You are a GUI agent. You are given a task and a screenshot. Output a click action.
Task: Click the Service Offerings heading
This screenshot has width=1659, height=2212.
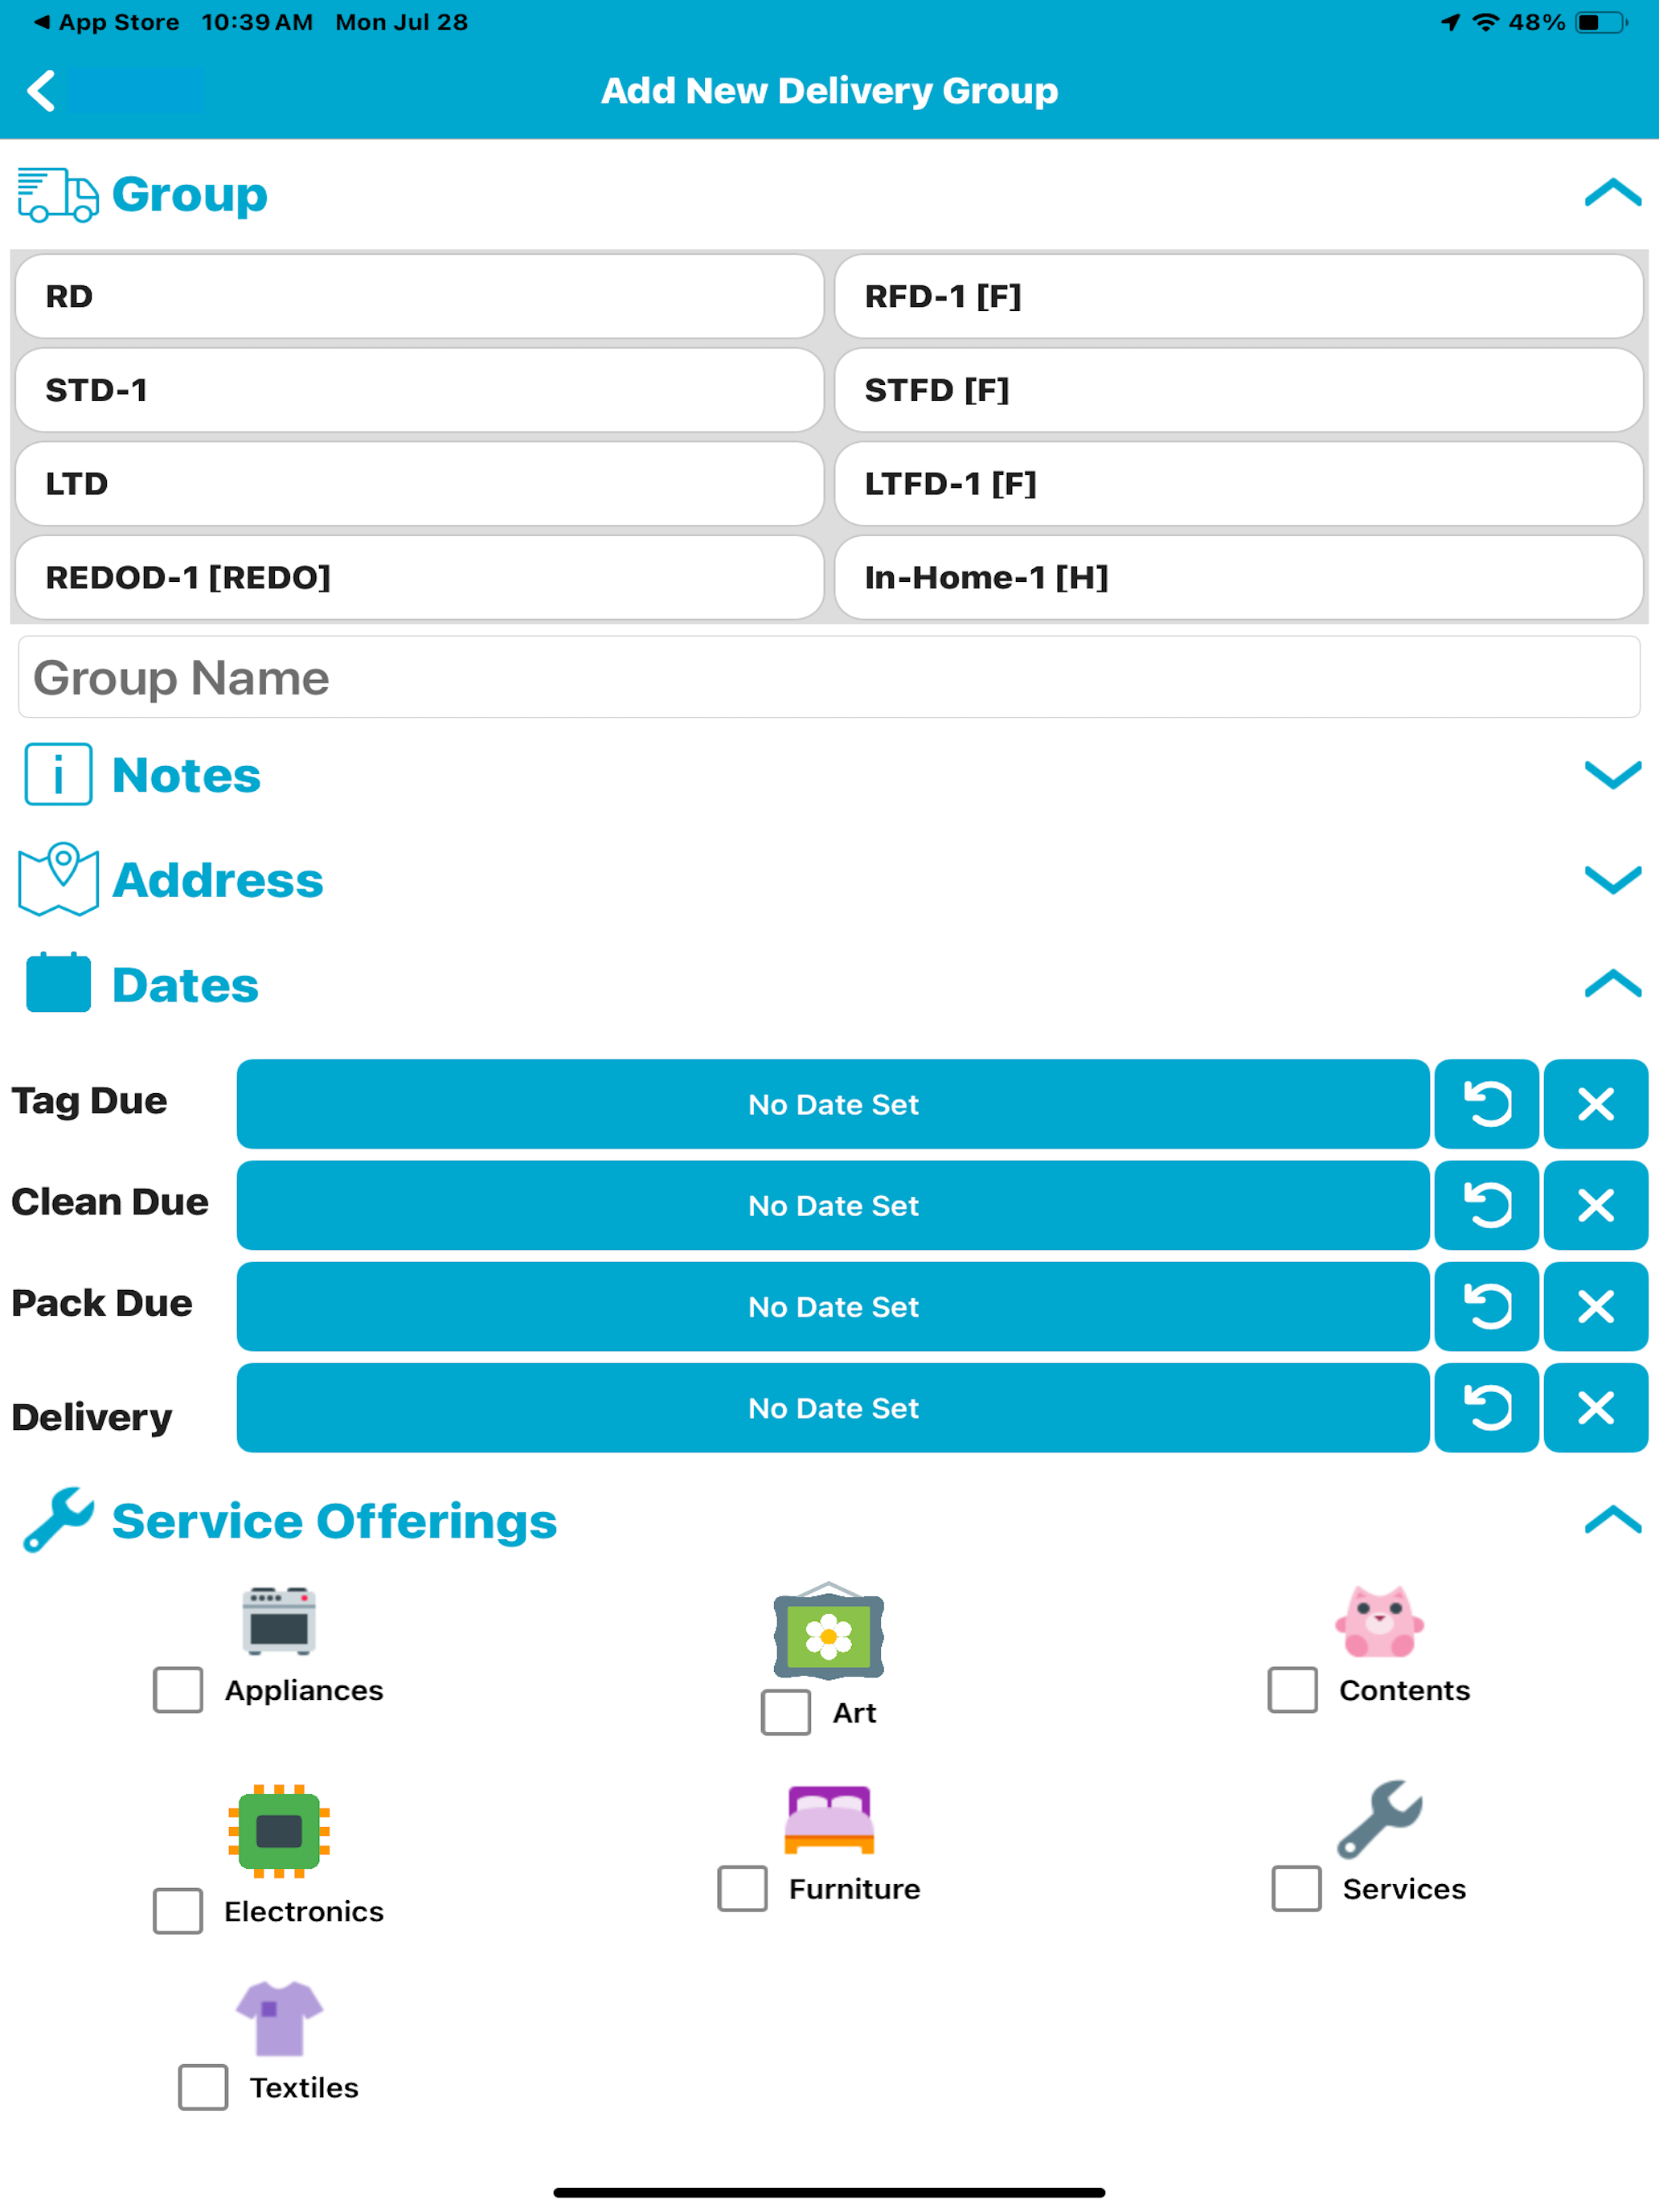334,1521
